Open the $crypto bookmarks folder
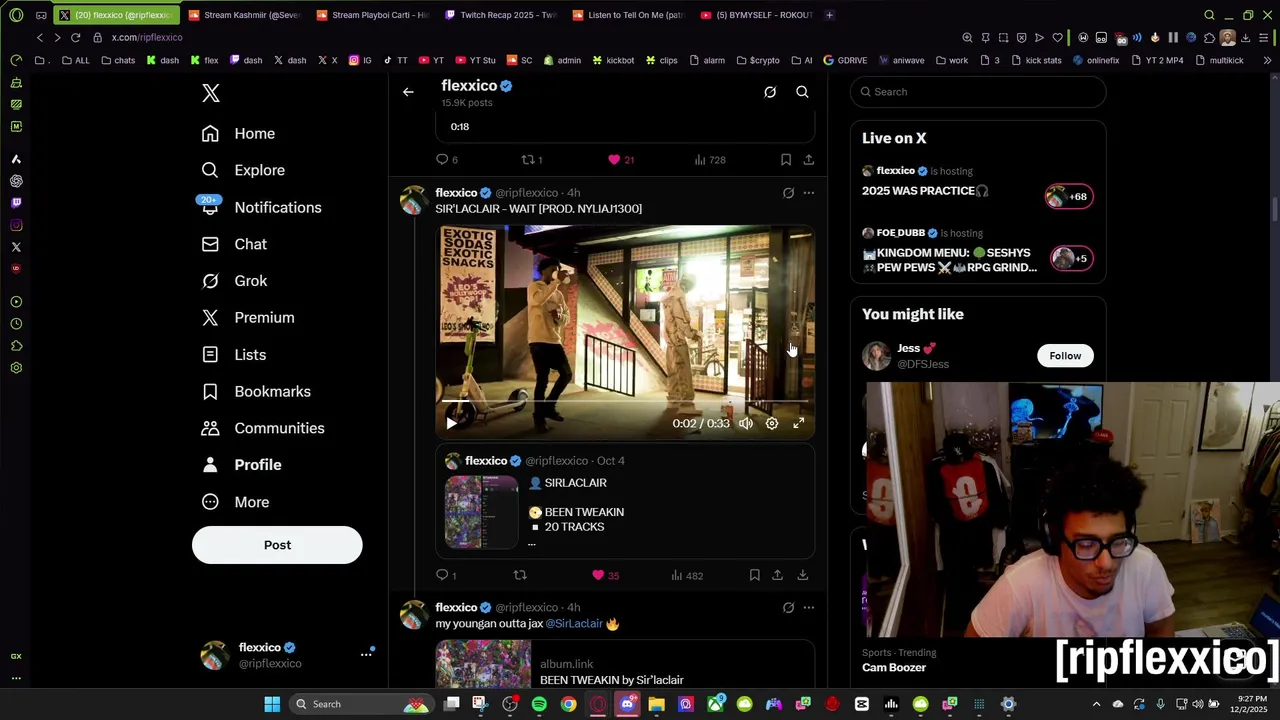This screenshot has width=1280, height=720. point(757,60)
